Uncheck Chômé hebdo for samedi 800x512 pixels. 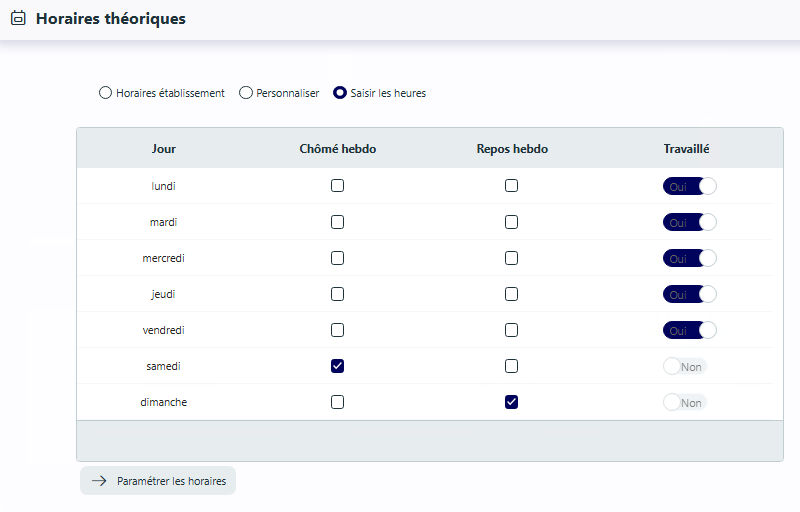pos(337,366)
